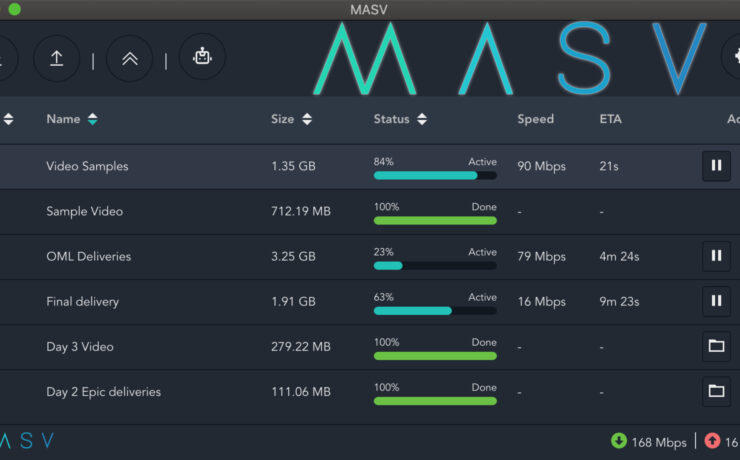Screen dimensions: 740x460
Task: Select the OML Deliveries row name
Action: pyautogui.click(x=89, y=256)
